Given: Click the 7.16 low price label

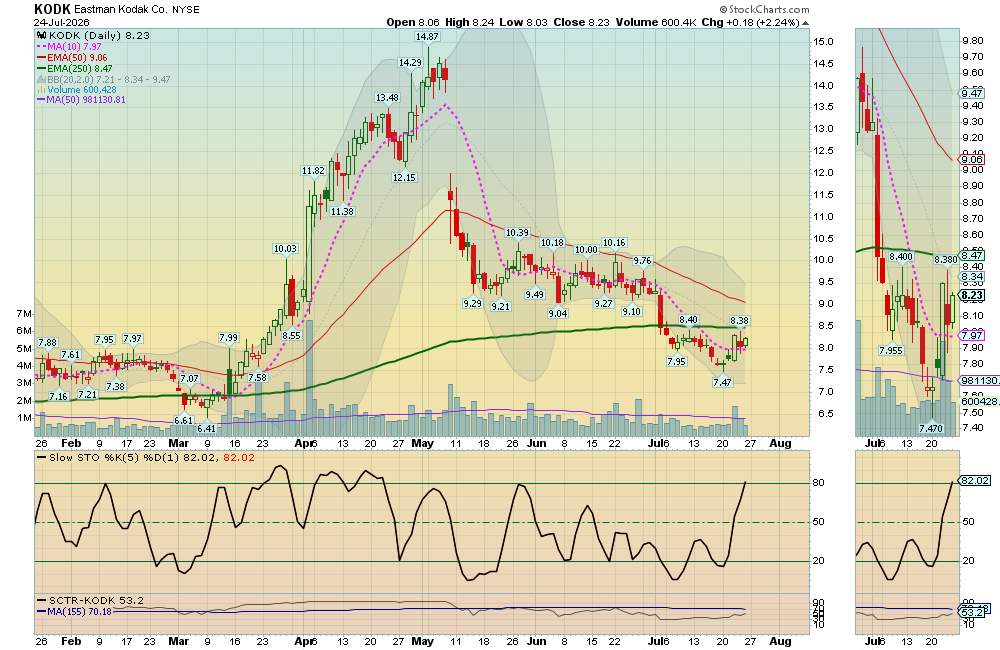Looking at the screenshot, I should (58, 396).
